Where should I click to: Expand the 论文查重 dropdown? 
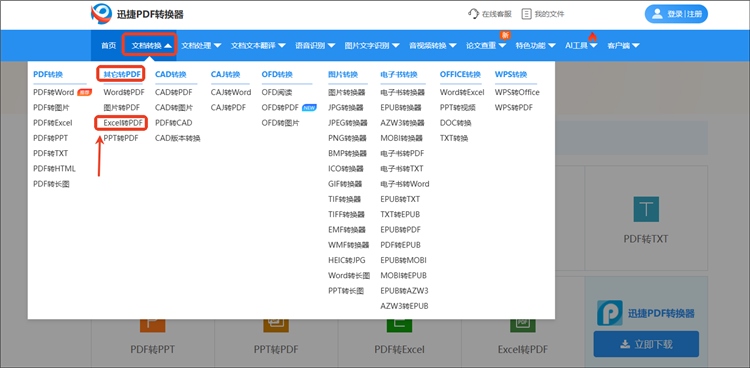(485, 45)
